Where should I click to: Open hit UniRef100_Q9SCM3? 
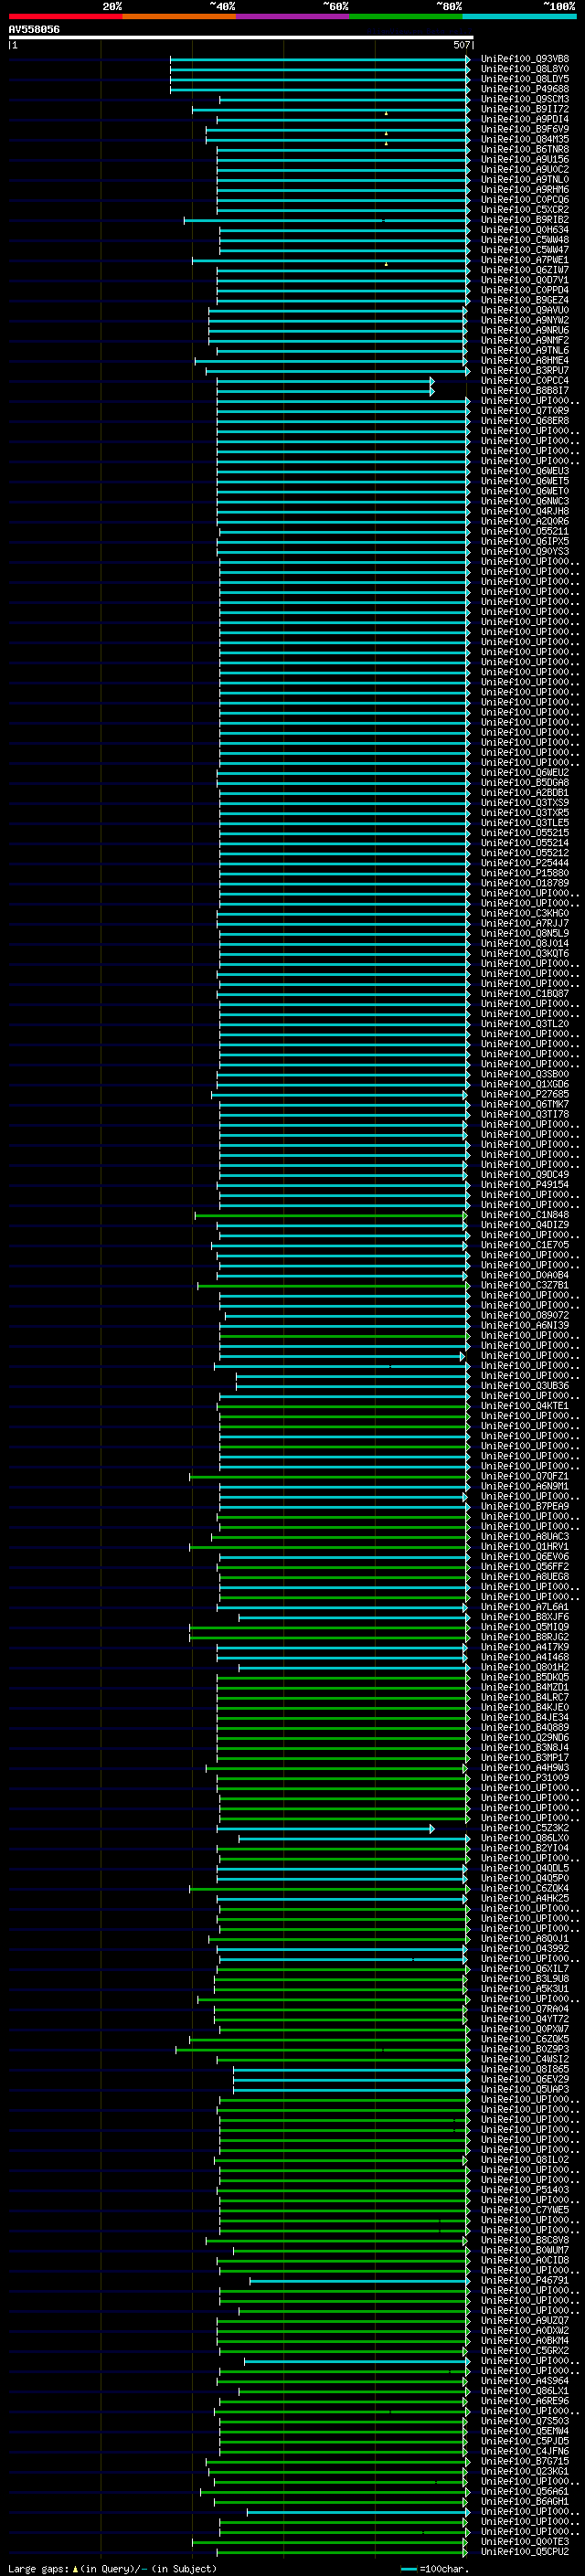pyautogui.click(x=525, y=99)
